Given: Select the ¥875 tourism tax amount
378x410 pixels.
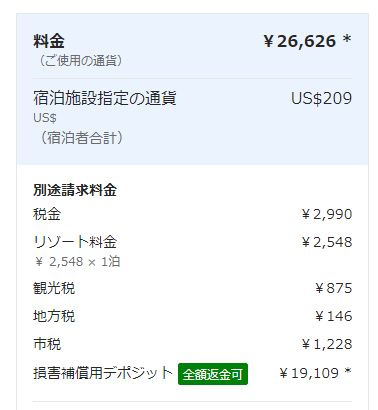Looking at the screenshot, I should tap(333, 288).
